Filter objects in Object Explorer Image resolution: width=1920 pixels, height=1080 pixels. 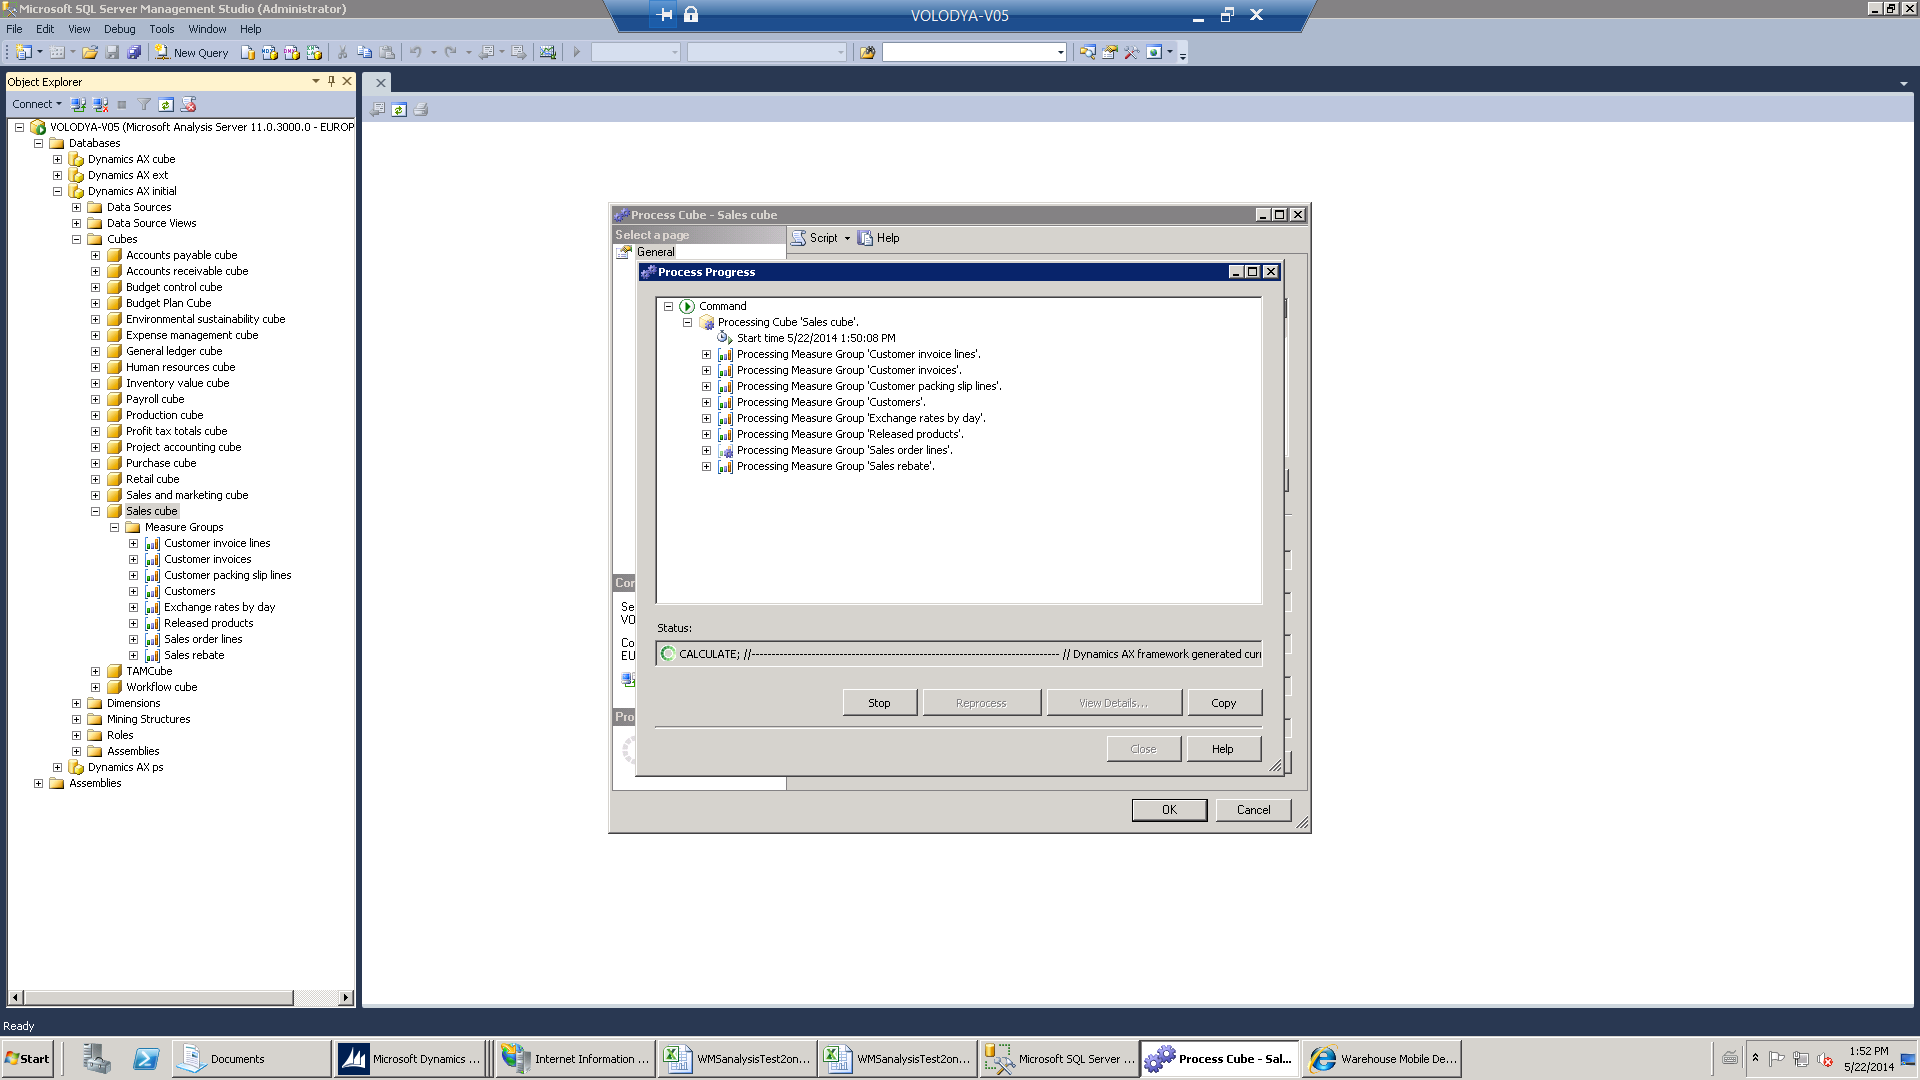[144, 104]
